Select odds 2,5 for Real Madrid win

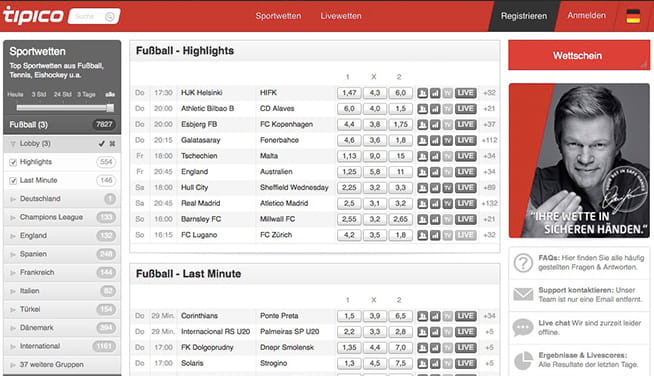[x=349, y=203]
